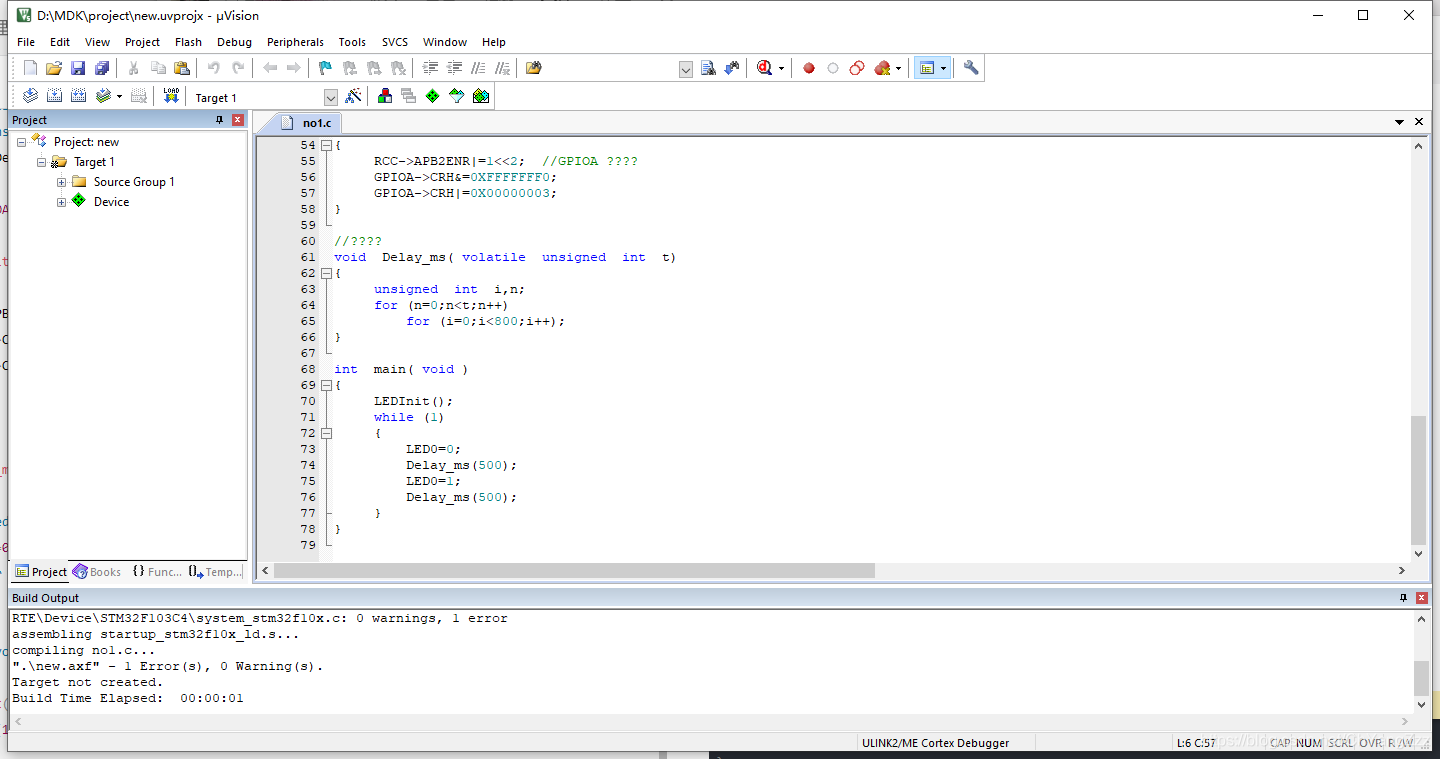Open the Peripherals menu
Viewport: 1440px width, 759px height.
pos(295,42)
